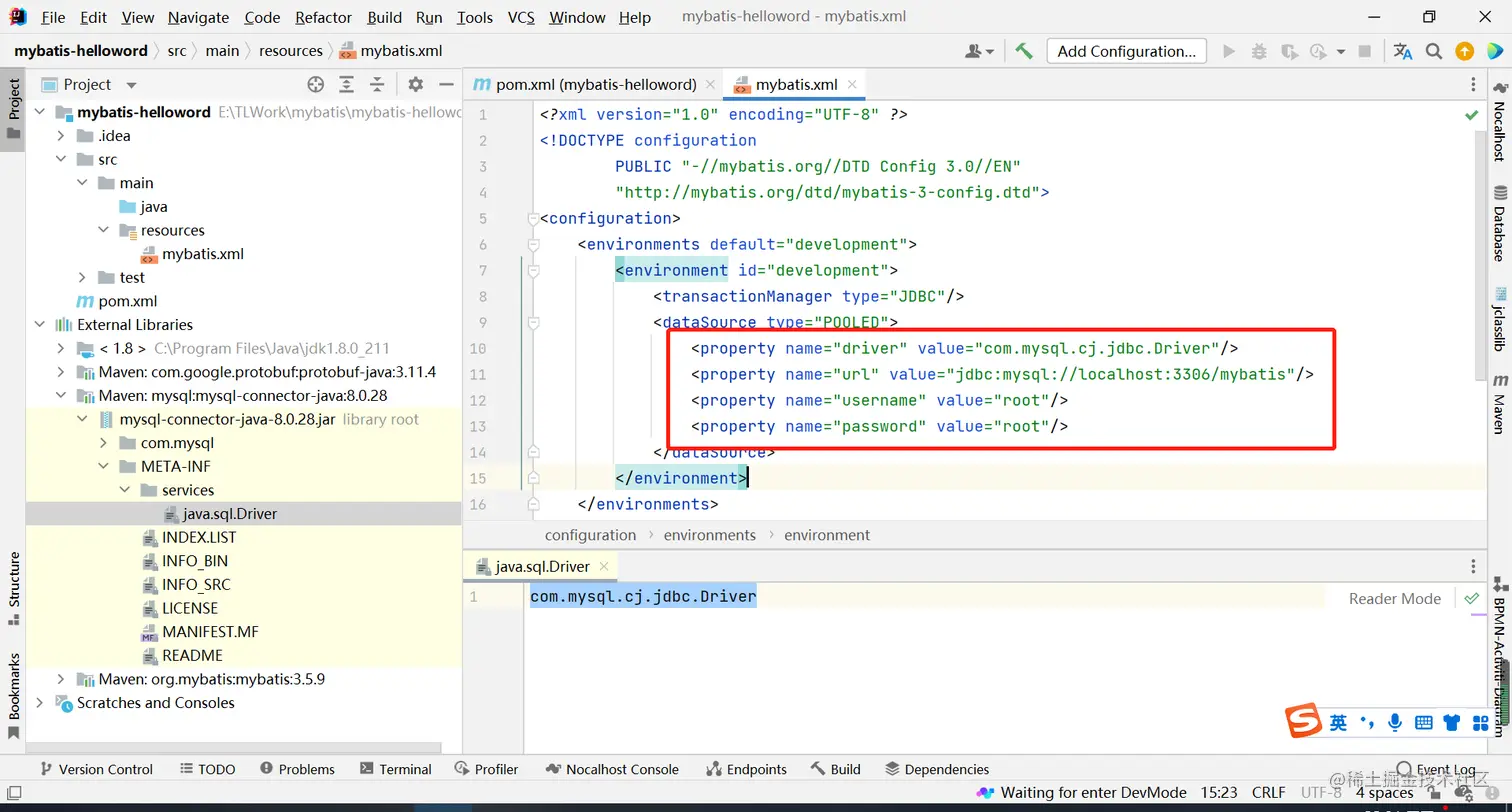This screenshot has width=1512, height=812.
Task: Open editor tabs three-dot menu
Action: (x=1473, y=85)
